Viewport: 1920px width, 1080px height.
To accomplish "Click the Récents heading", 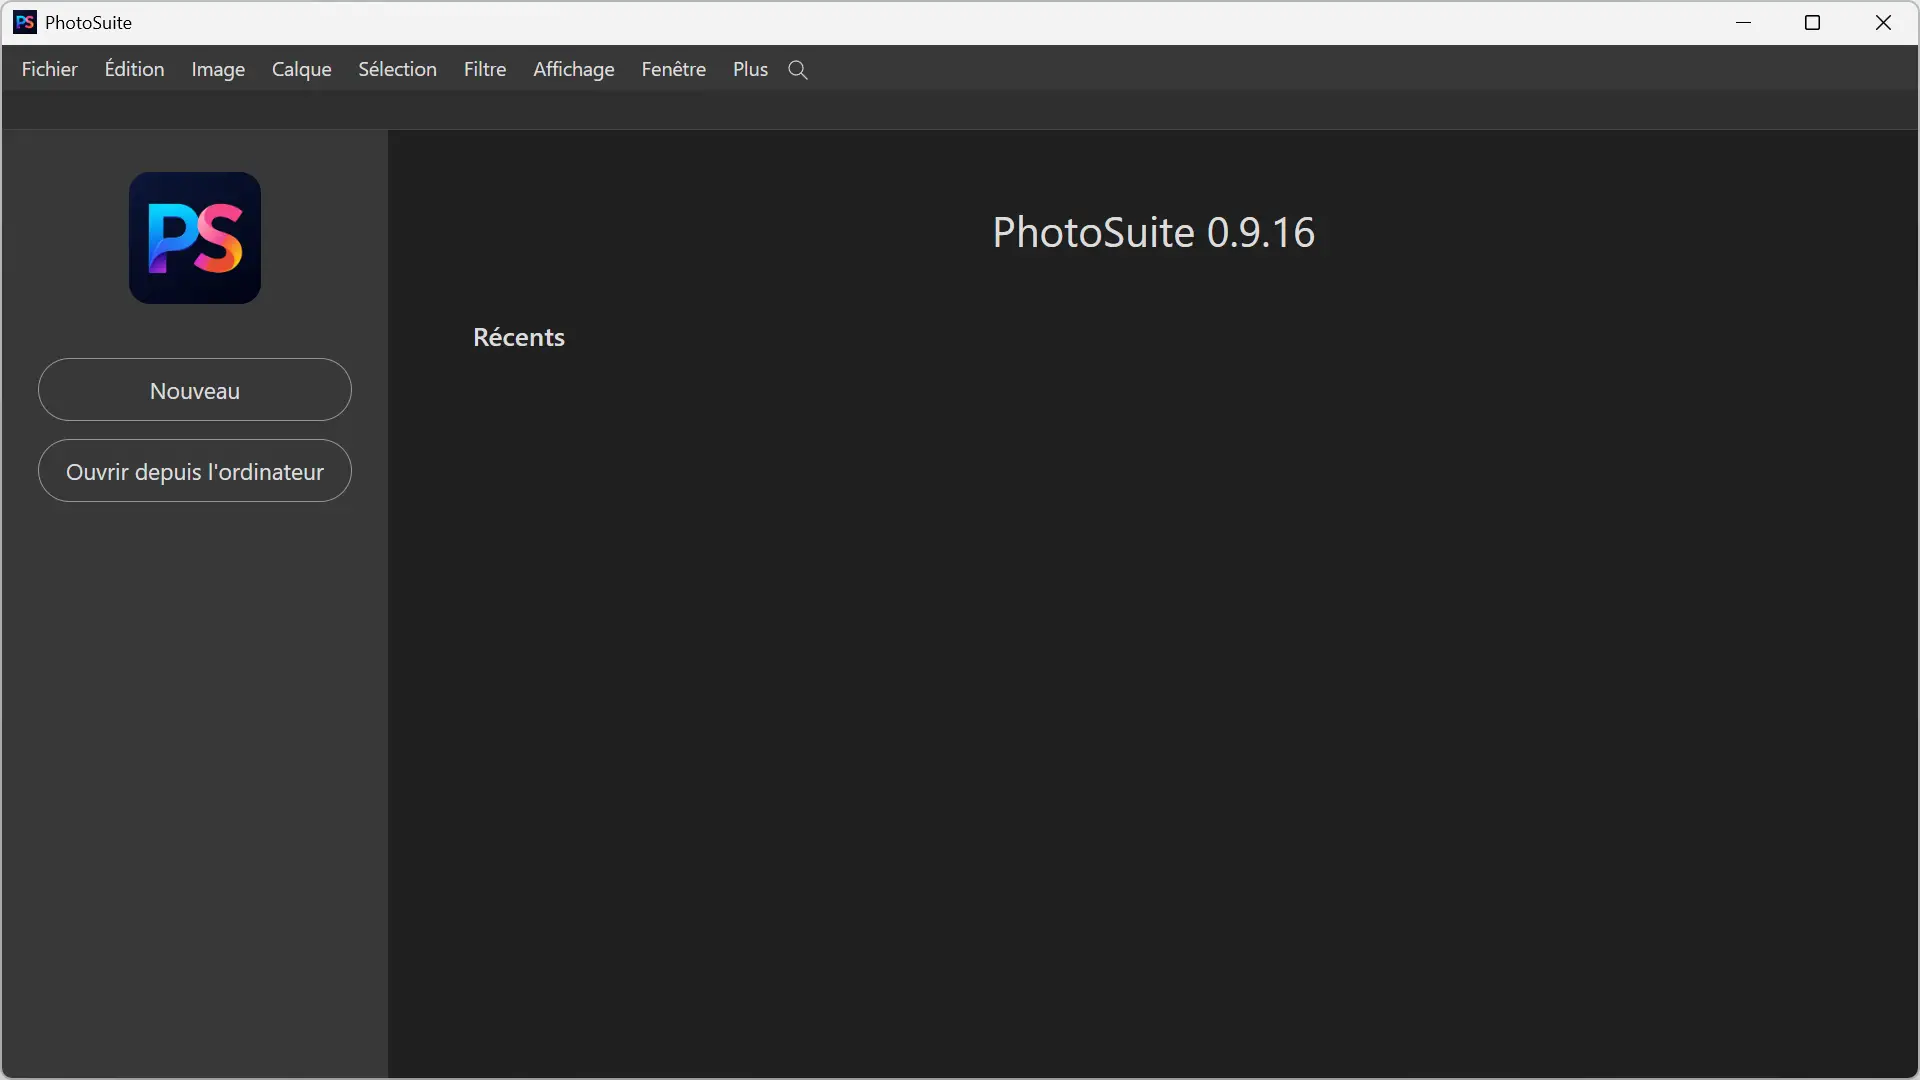I will click(x=519, y=338).
